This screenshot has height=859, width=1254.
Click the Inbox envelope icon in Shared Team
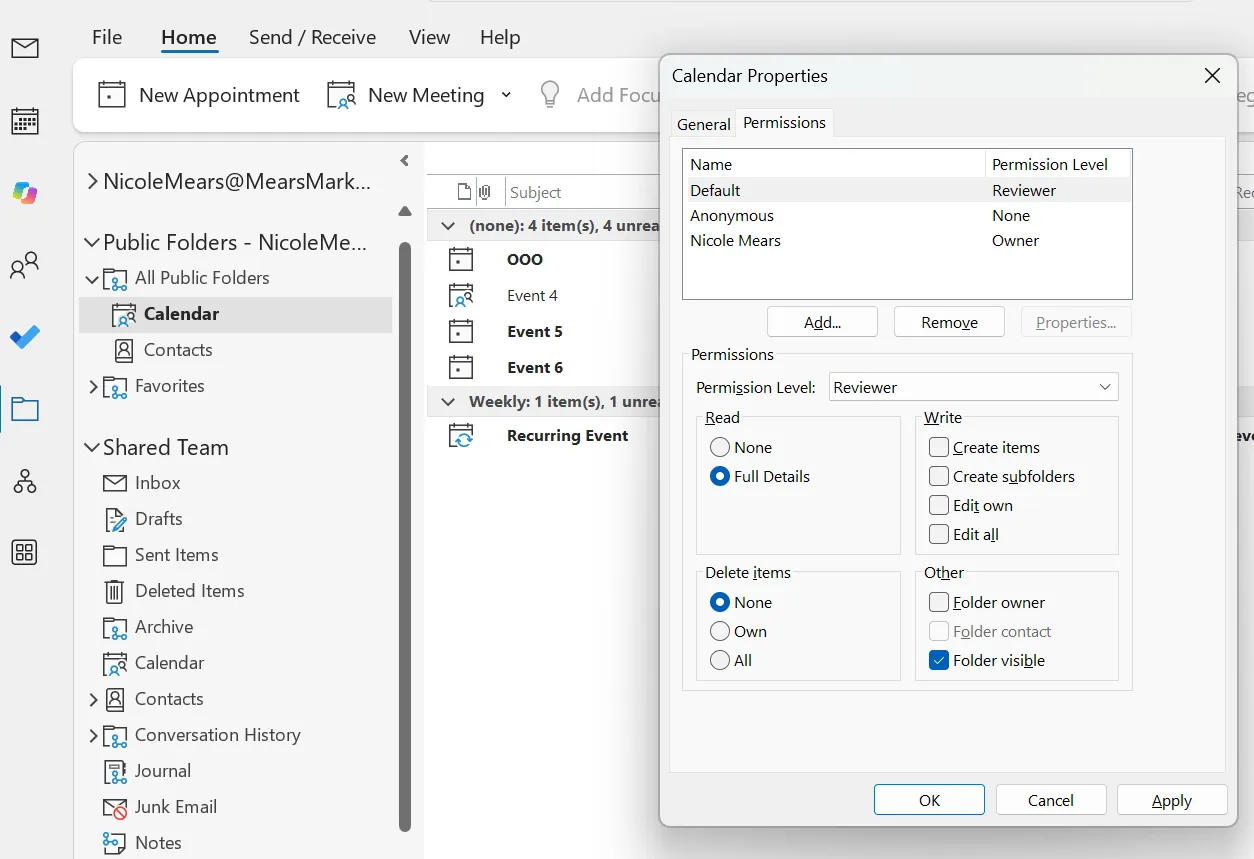pyautogui.click(x=117, y=483)
